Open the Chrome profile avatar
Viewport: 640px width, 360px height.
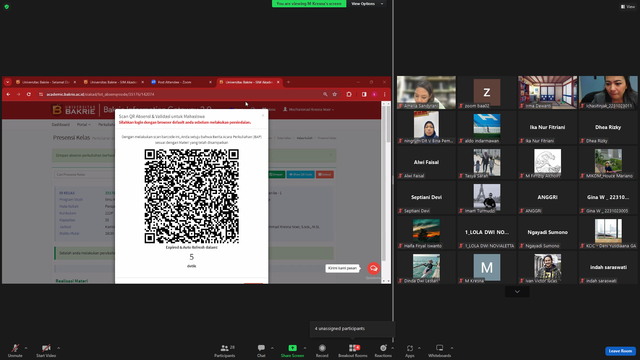[374, 94]
